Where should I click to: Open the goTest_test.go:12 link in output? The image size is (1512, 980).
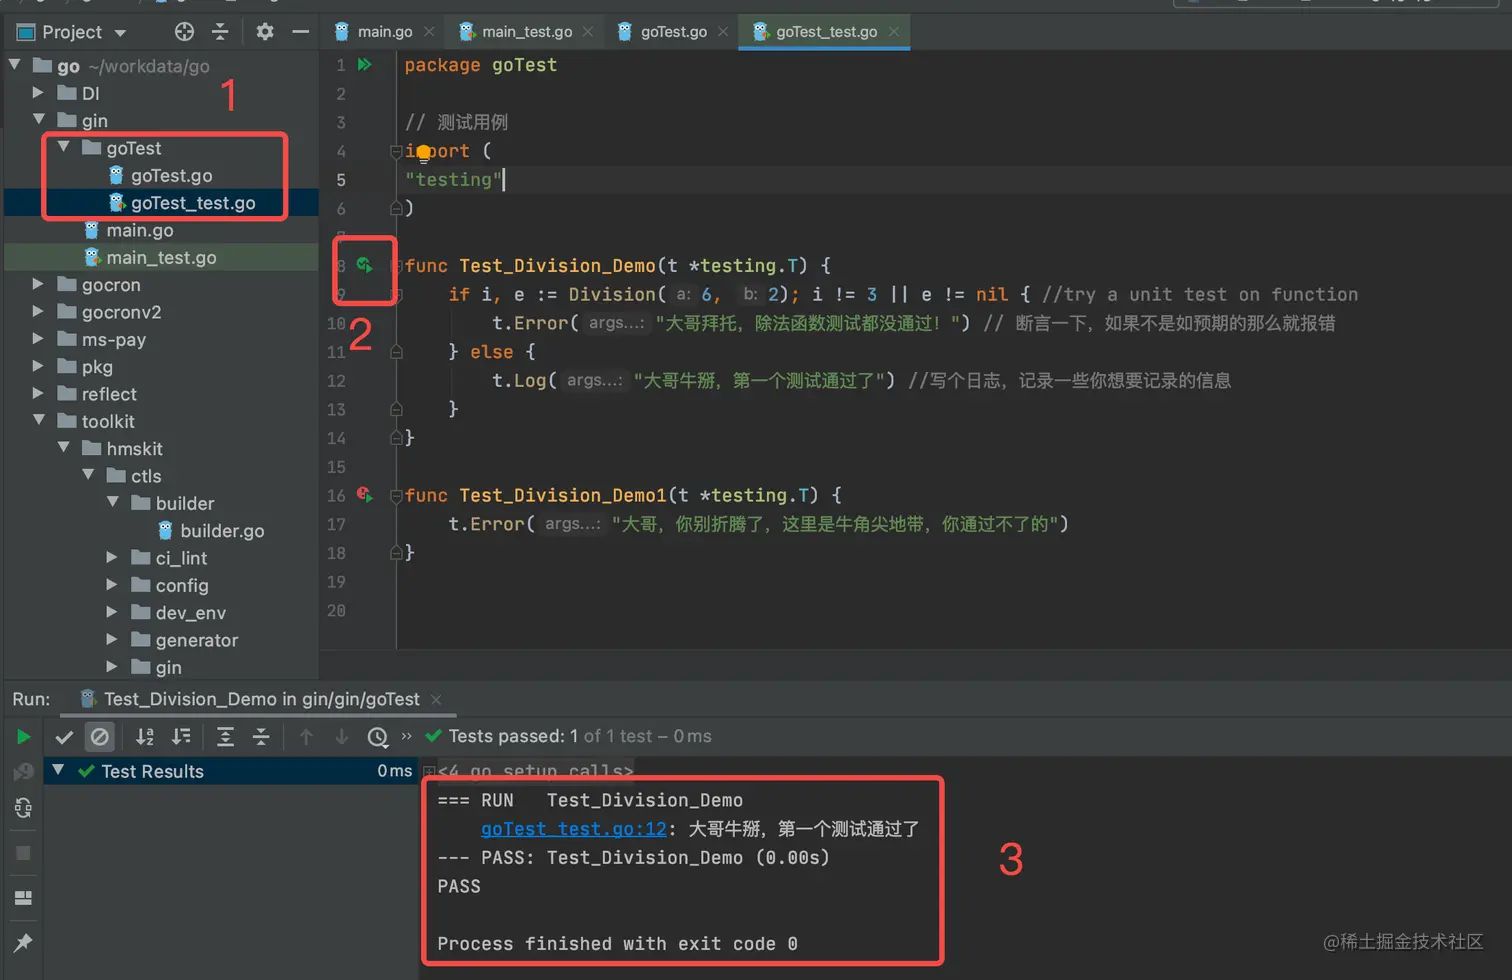pyautogui.click(x=573, y=829)
